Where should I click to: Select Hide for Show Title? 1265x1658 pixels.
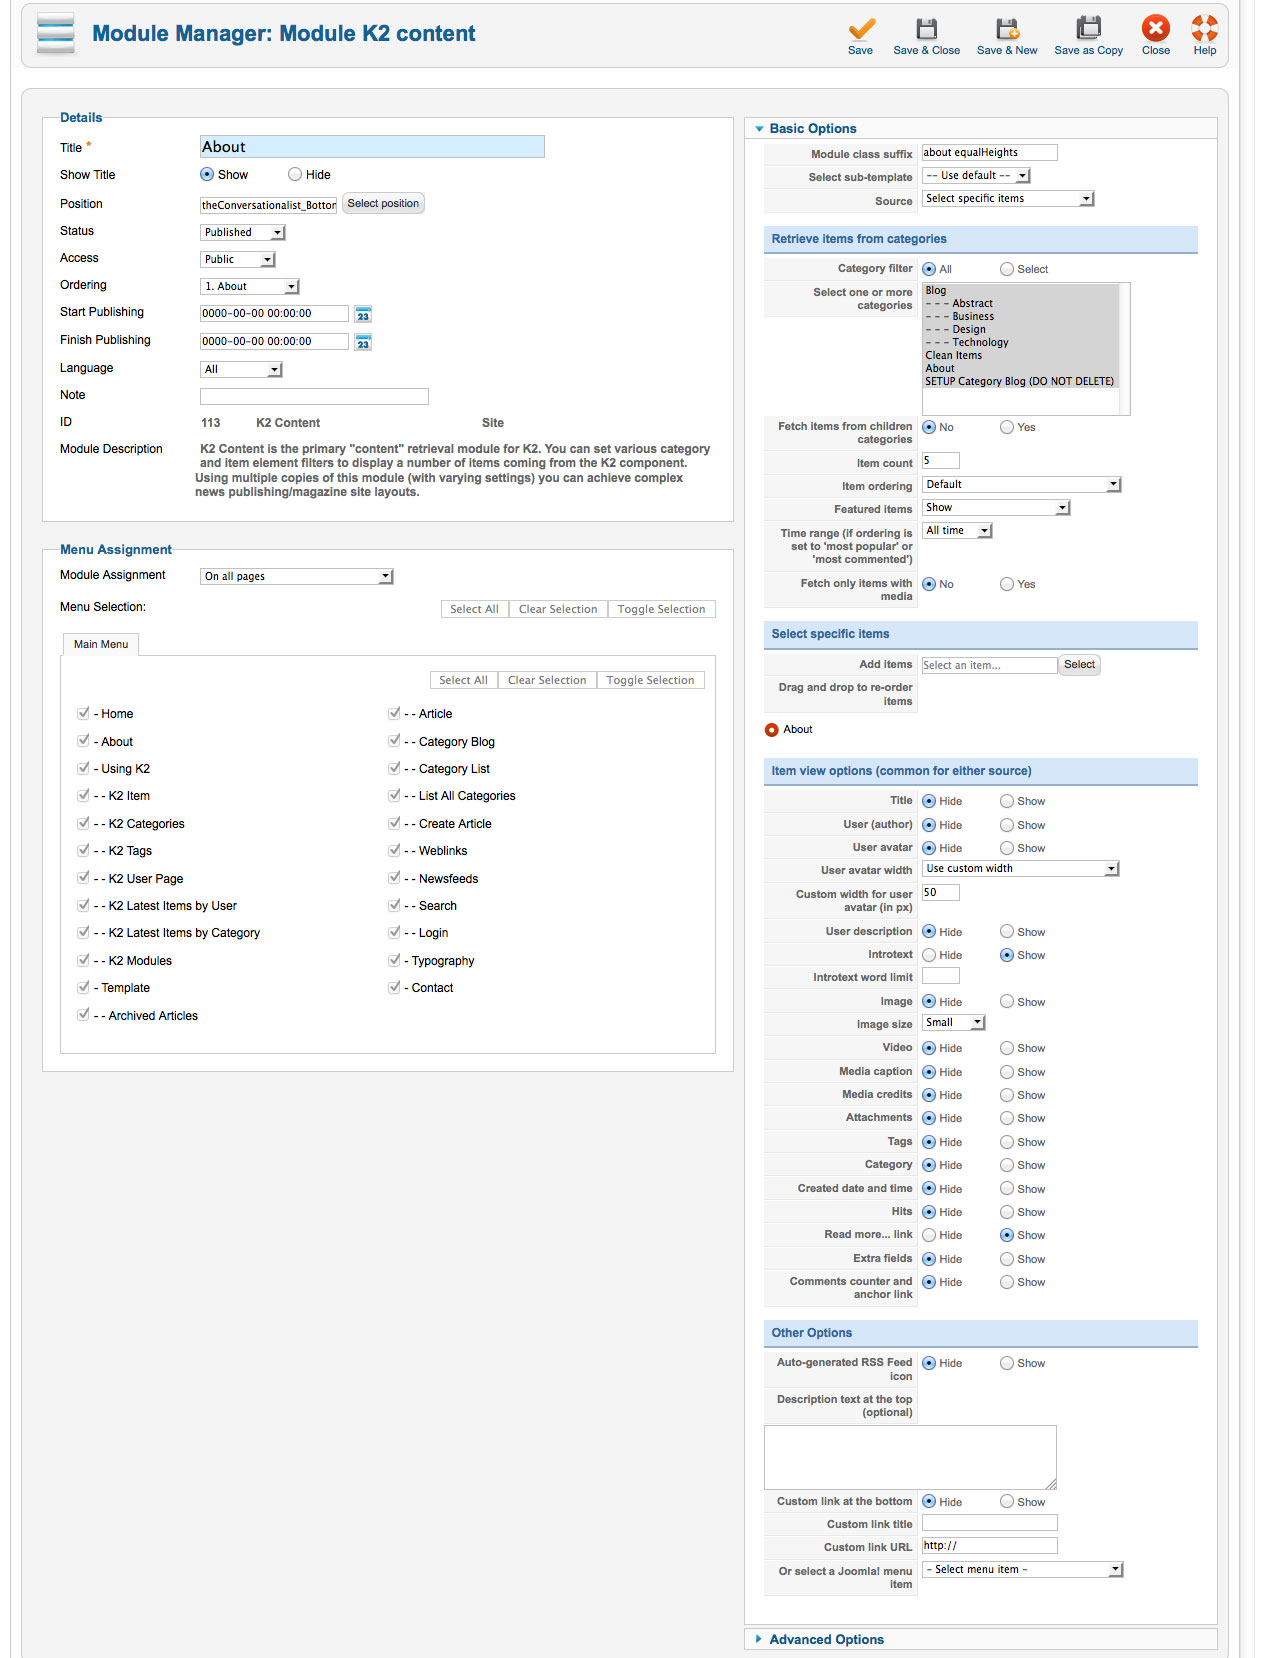pos(295,175)
